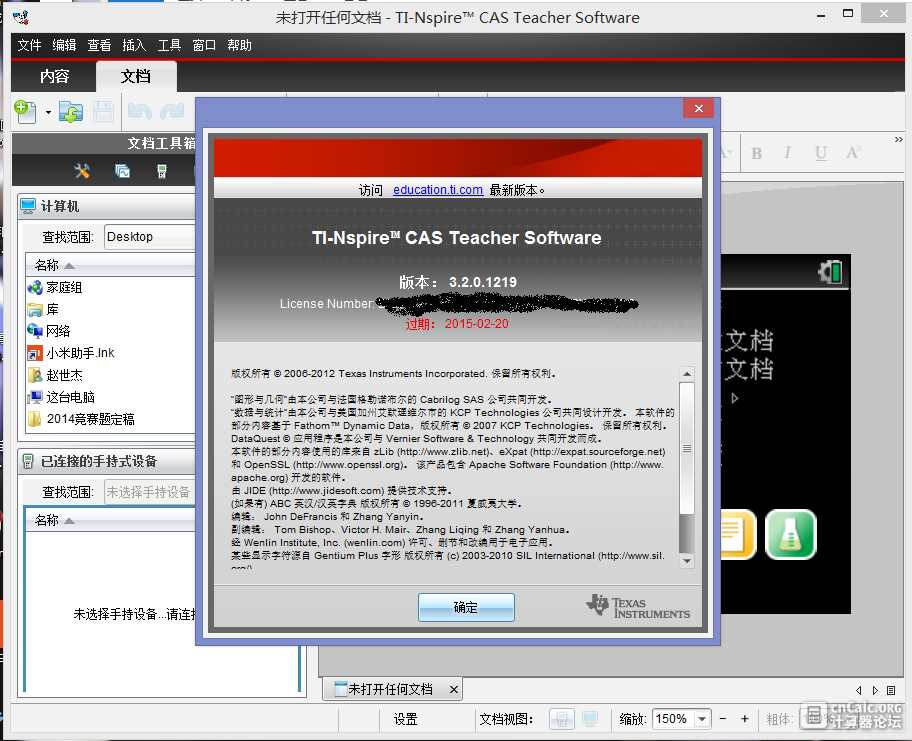Click 设置 in status bar
The width and height of the screenshot is (912, 741).
point(405,719)
